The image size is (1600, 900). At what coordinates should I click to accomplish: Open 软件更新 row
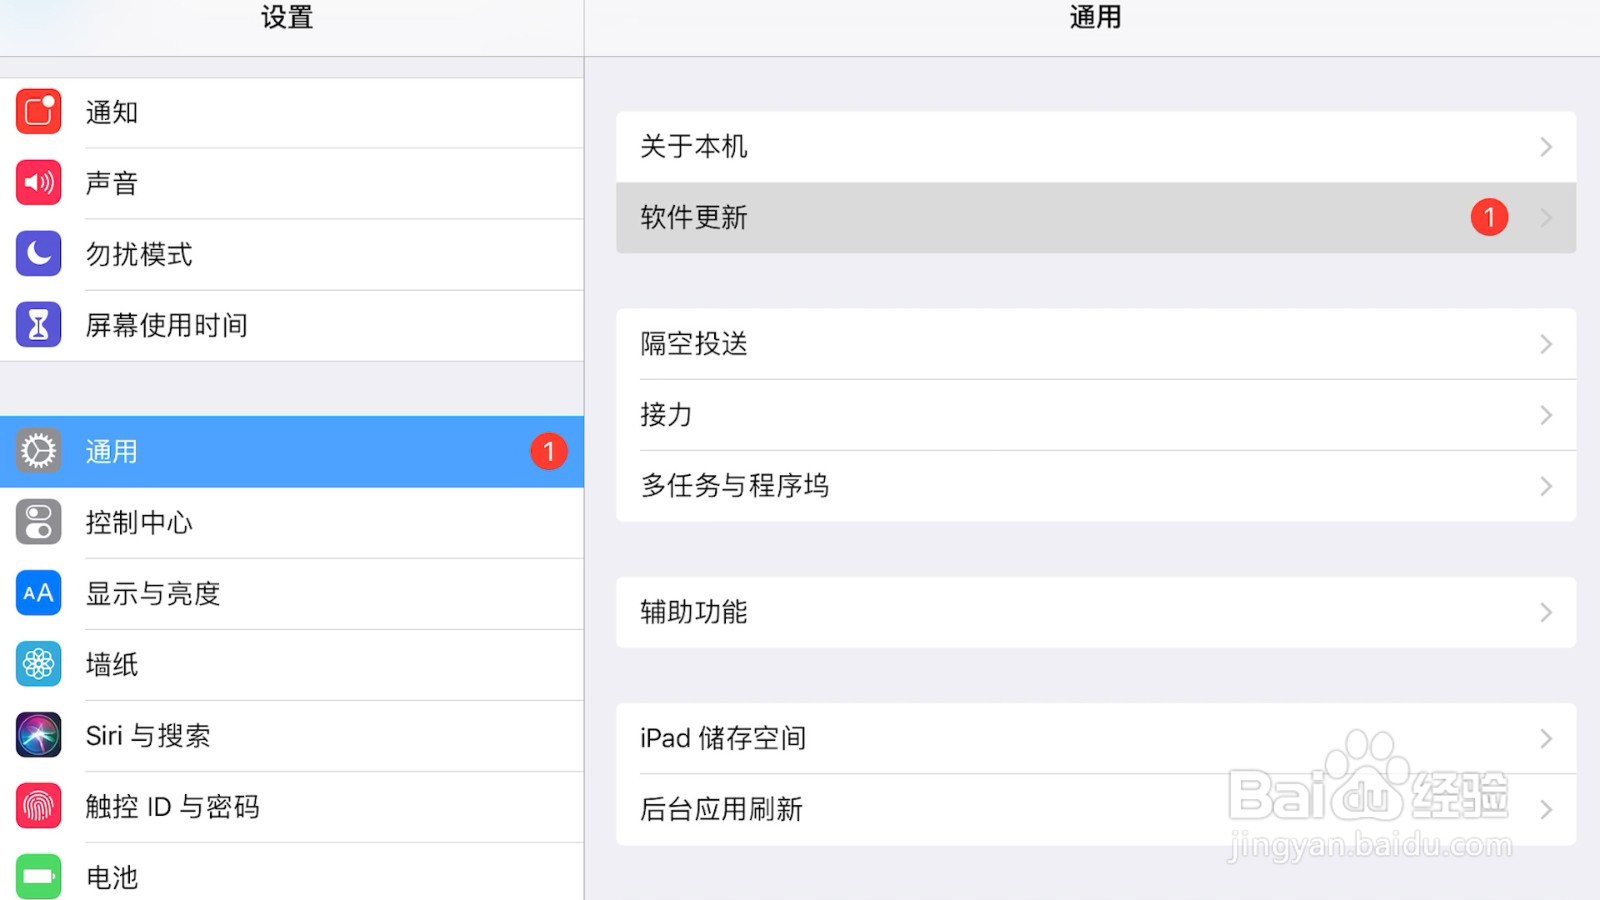(1000, 218)
